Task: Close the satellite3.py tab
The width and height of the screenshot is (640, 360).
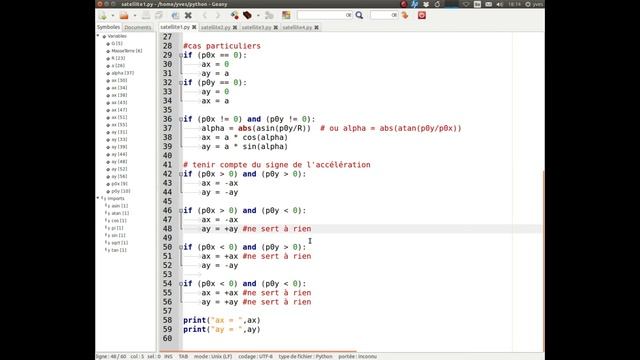Action: coord(276,27)
